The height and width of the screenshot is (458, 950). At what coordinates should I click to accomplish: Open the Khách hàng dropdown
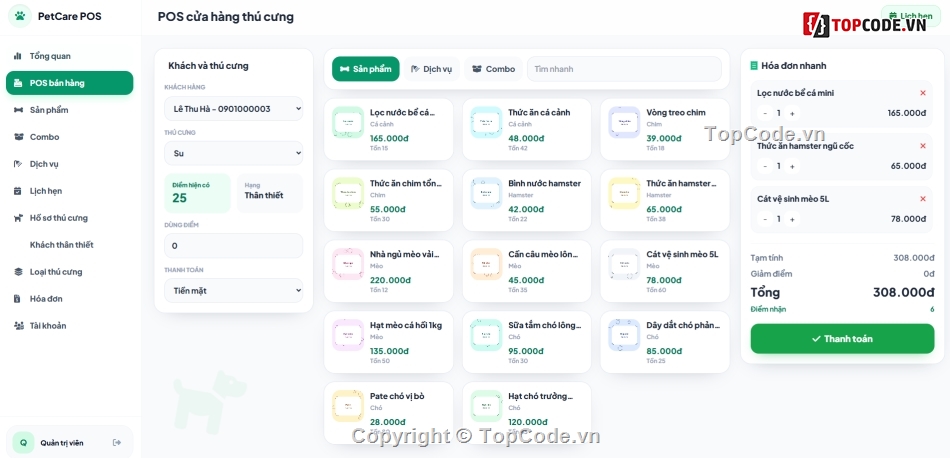click(233, 108)
